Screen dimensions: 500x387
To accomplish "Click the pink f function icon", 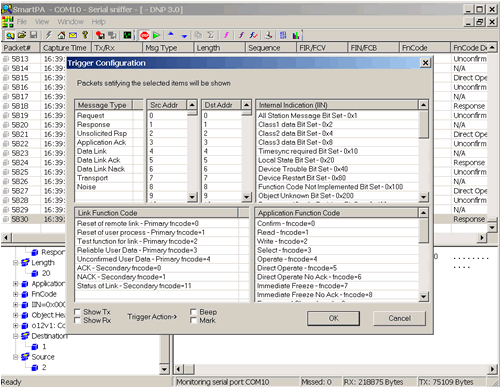I will coord(226,35).
